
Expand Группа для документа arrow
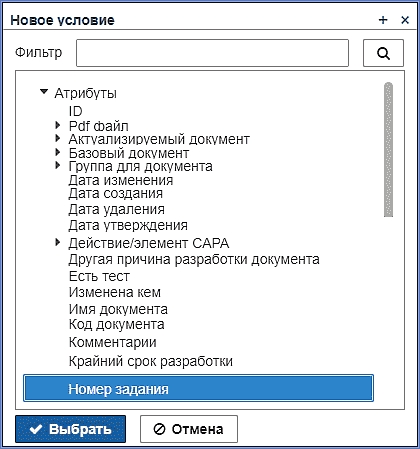[x=58, y=165]
